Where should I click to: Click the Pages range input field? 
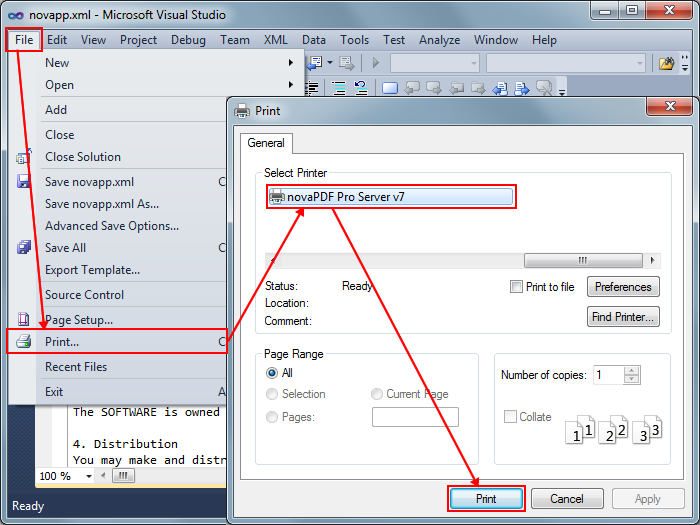415,417
